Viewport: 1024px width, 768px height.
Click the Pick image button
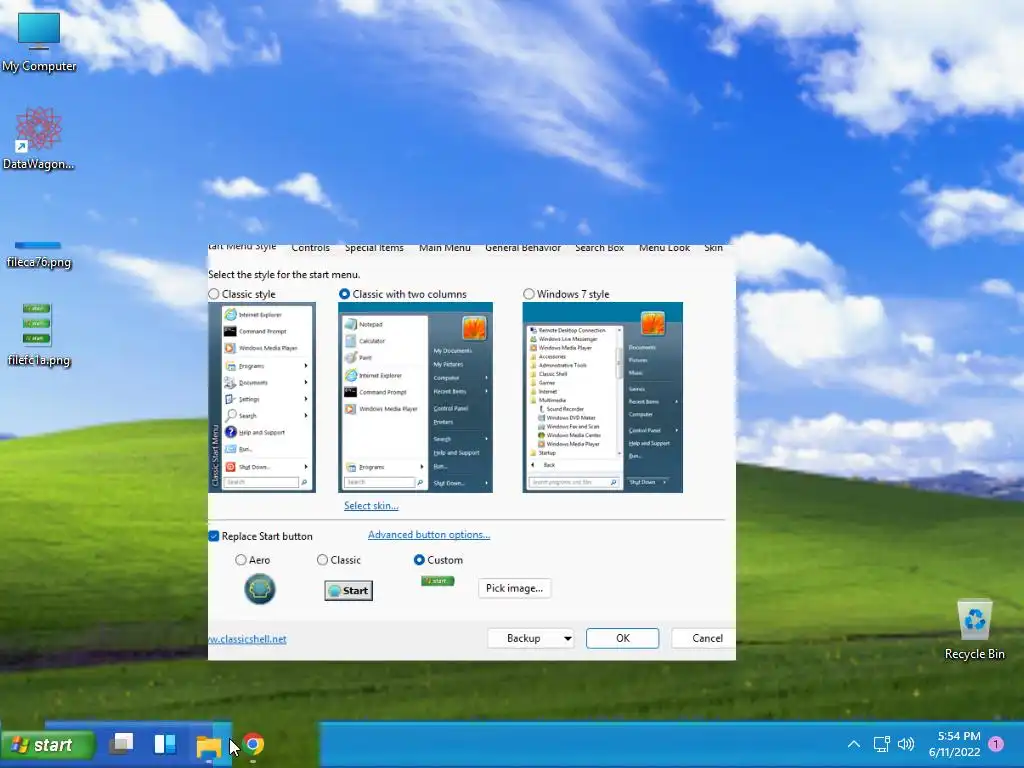(515, 588)
